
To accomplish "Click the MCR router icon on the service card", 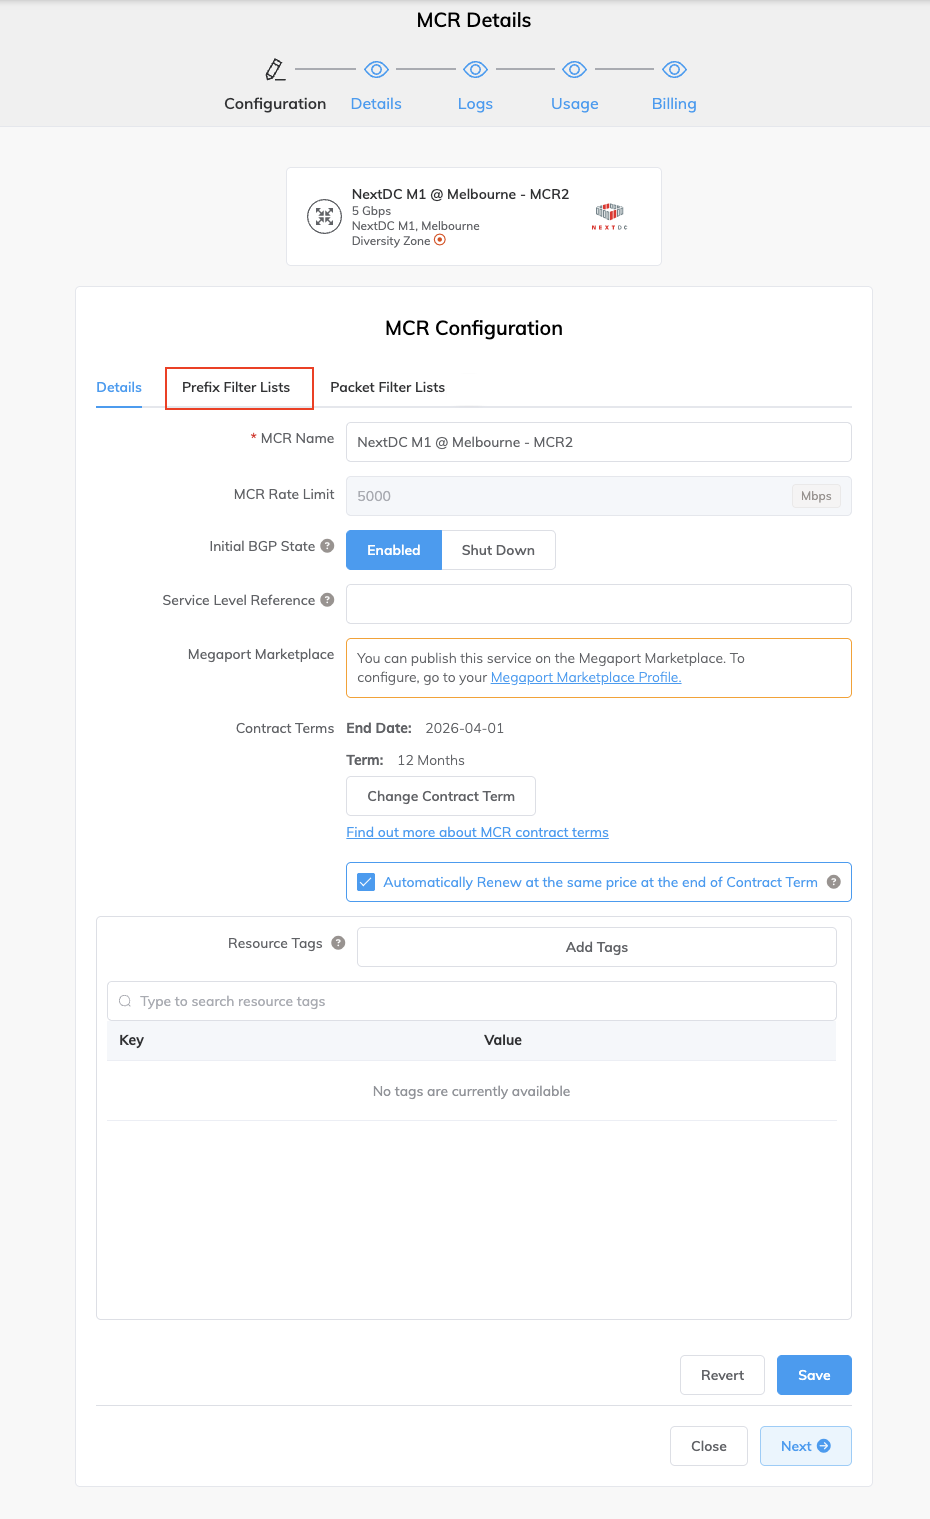I will coord(324,216).
